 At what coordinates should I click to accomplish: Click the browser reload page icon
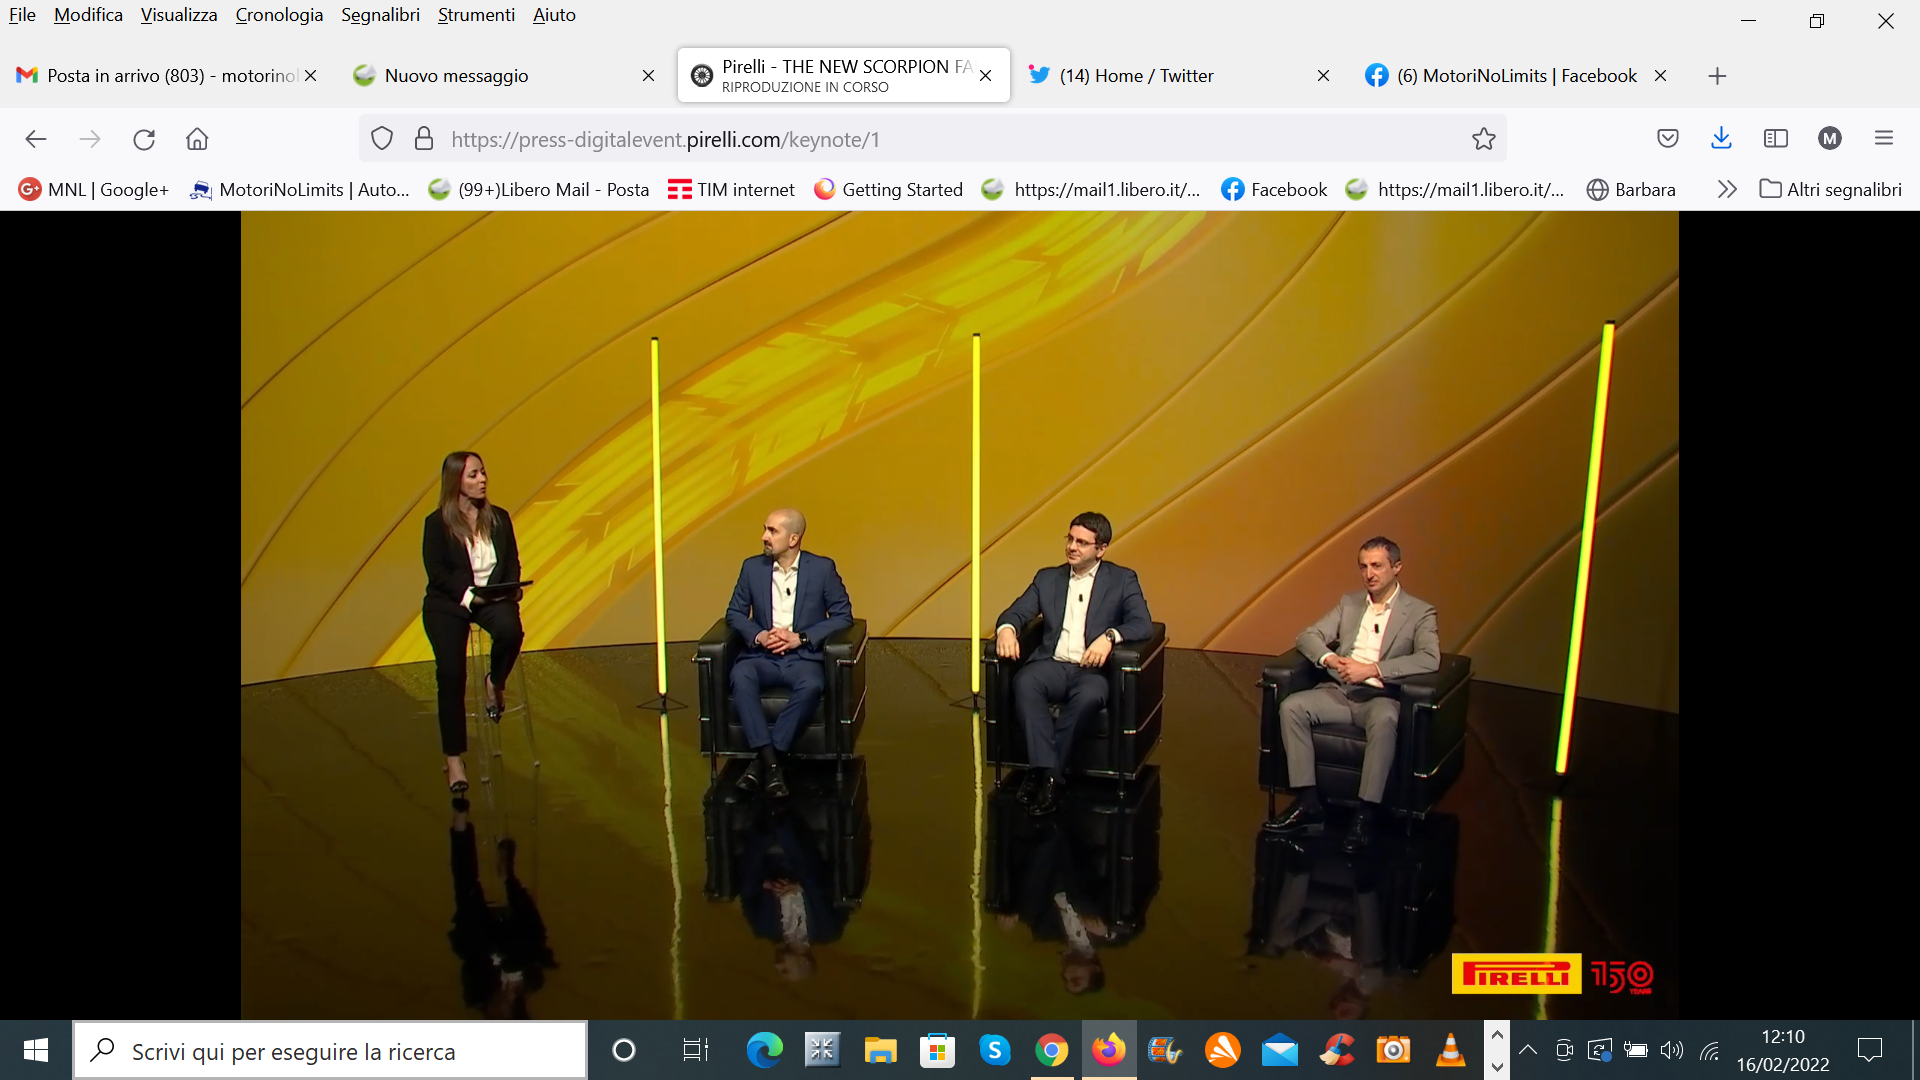pos(144,139)
